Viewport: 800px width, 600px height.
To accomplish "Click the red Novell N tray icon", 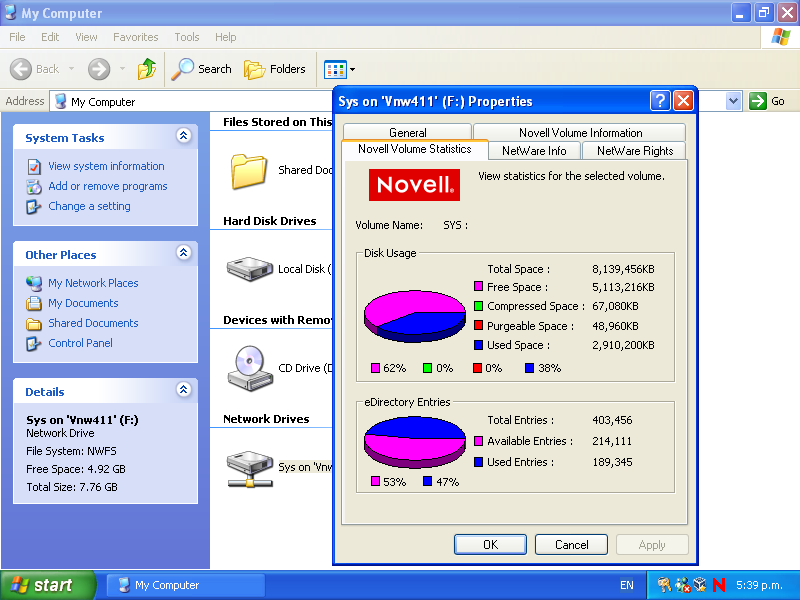I will (719, 585).
